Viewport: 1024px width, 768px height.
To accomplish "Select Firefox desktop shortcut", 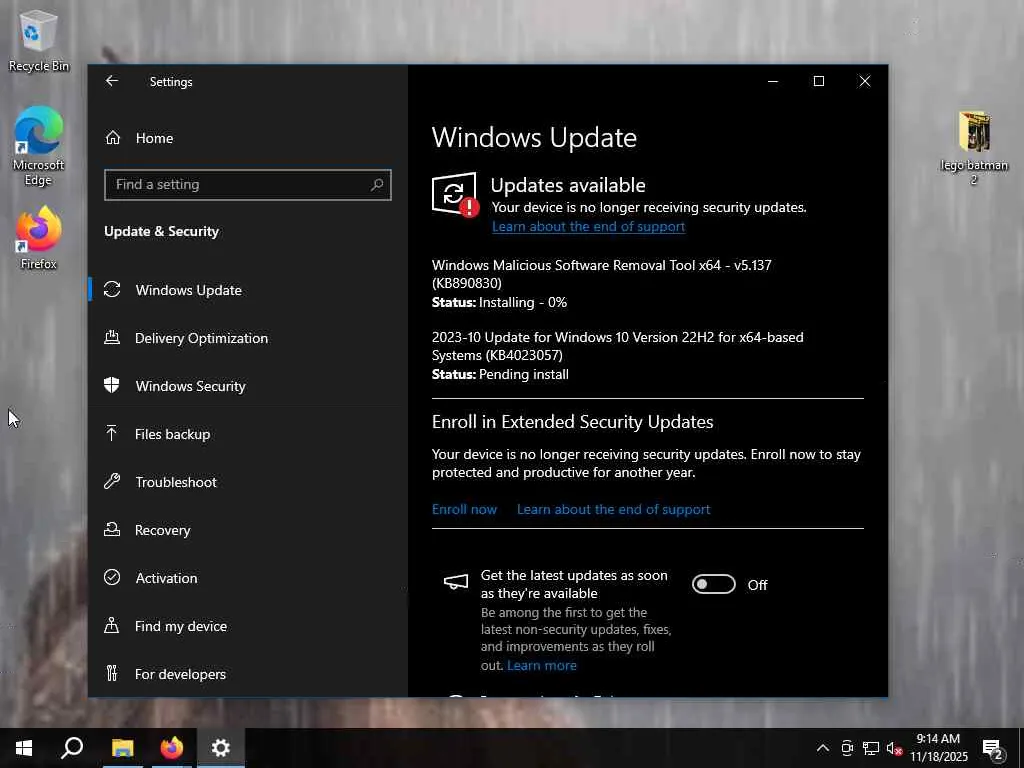I will 39,238.
